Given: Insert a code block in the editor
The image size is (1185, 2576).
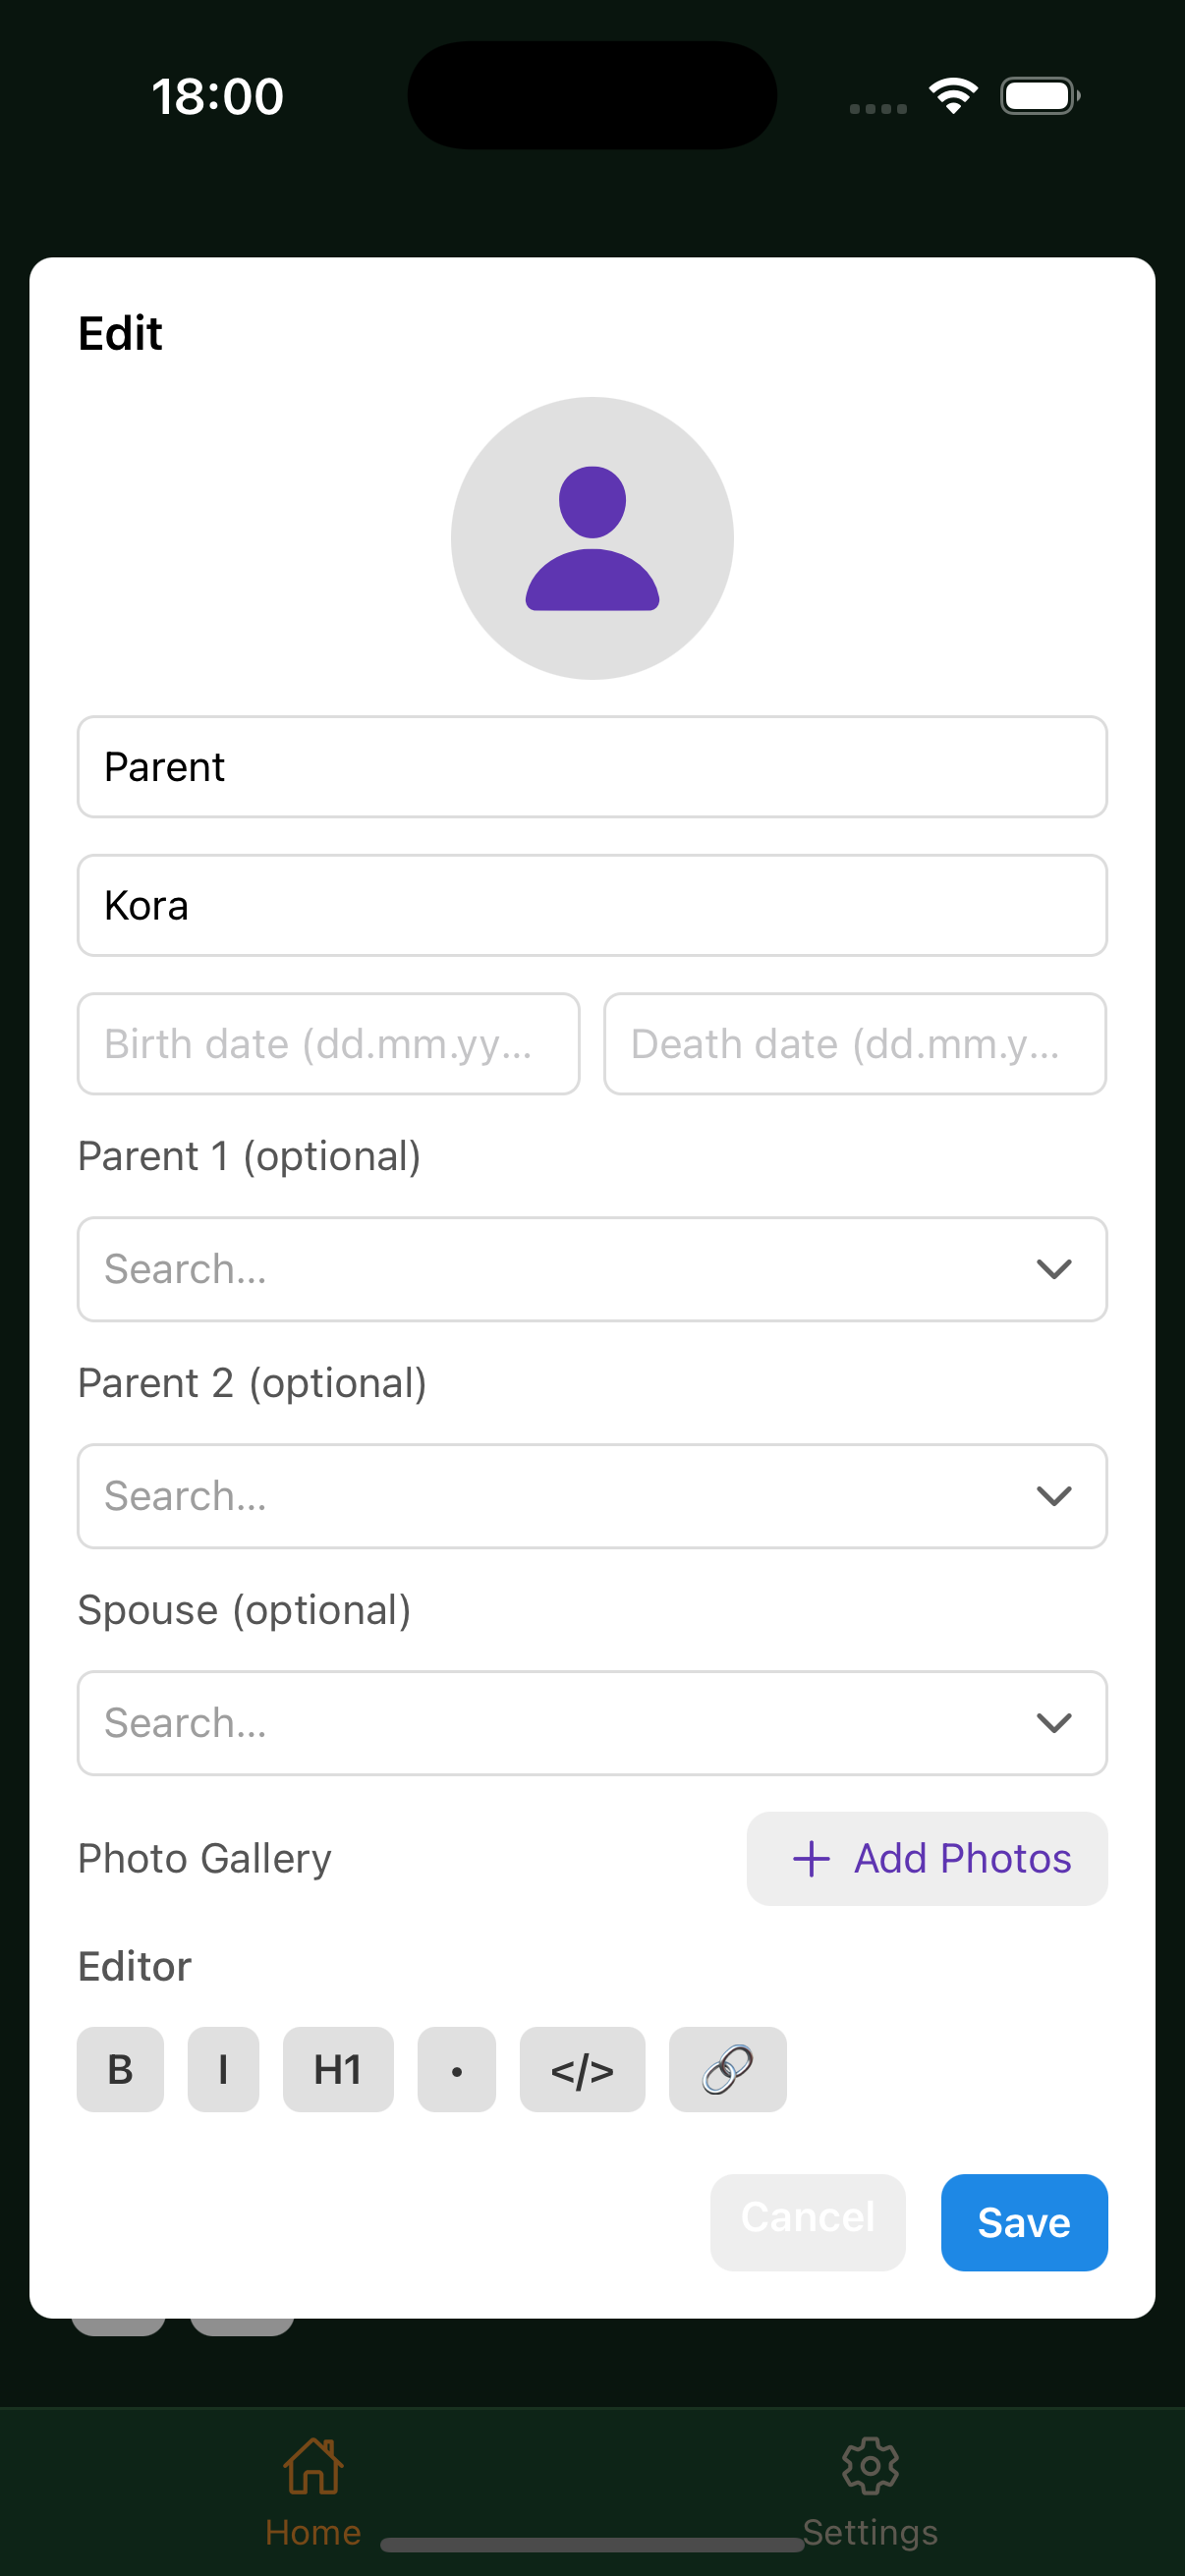Looking at the screenshot, I should click(582, 2069).
